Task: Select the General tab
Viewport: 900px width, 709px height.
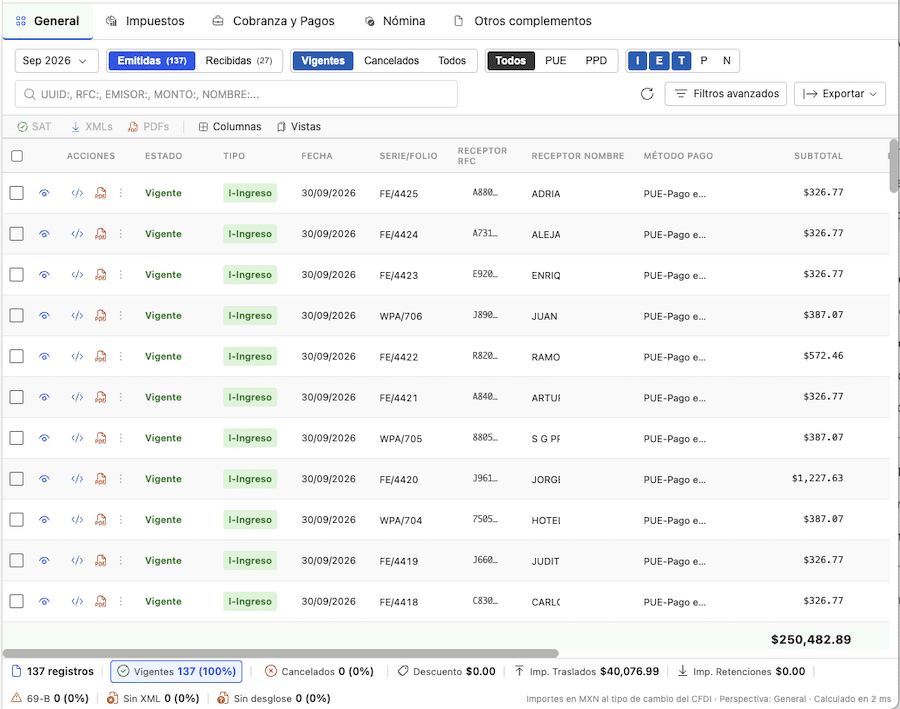Action: [x=48, y=21]
